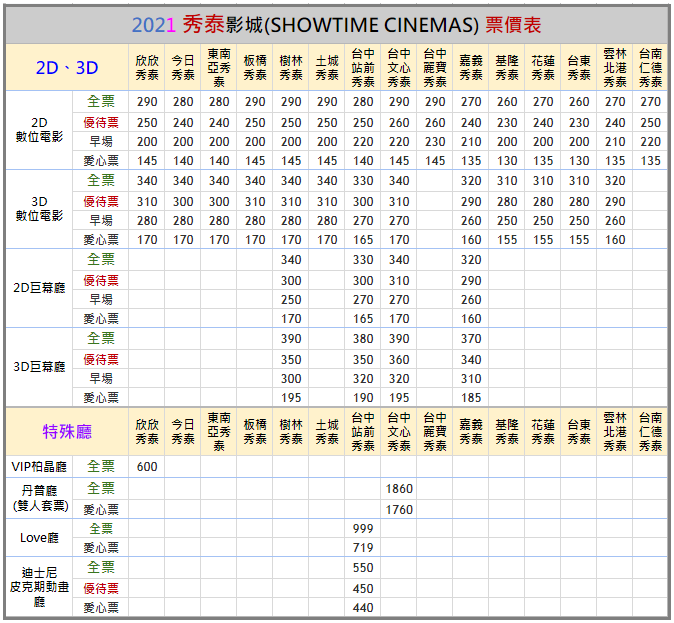Screen dimensions: 674x623
Task: Click 2D 數位電影 全票 price 270 for 台南仁德秀泰
Action: coord(650,101)
